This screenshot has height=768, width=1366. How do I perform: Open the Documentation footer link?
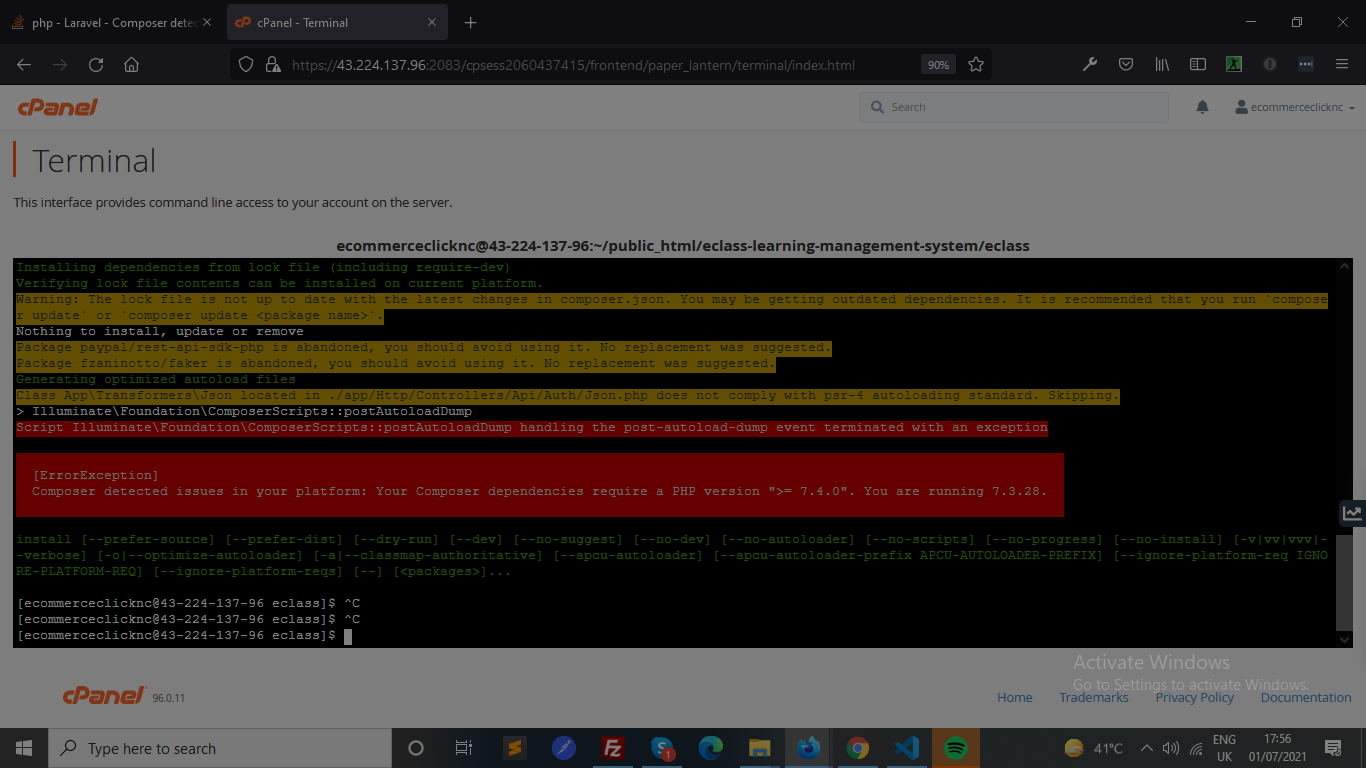(x=1305, y=697)
